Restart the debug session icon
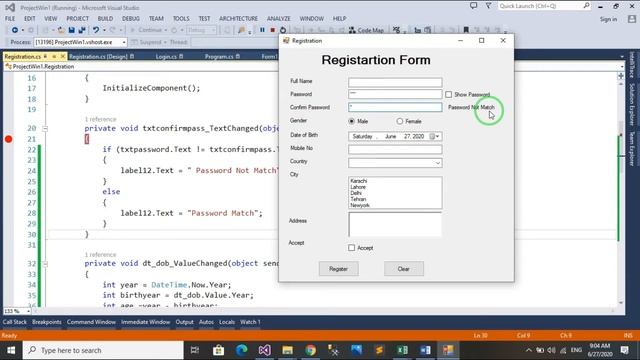Image resolution: width=640 pixels, height=360 pixels. (283, 30)
